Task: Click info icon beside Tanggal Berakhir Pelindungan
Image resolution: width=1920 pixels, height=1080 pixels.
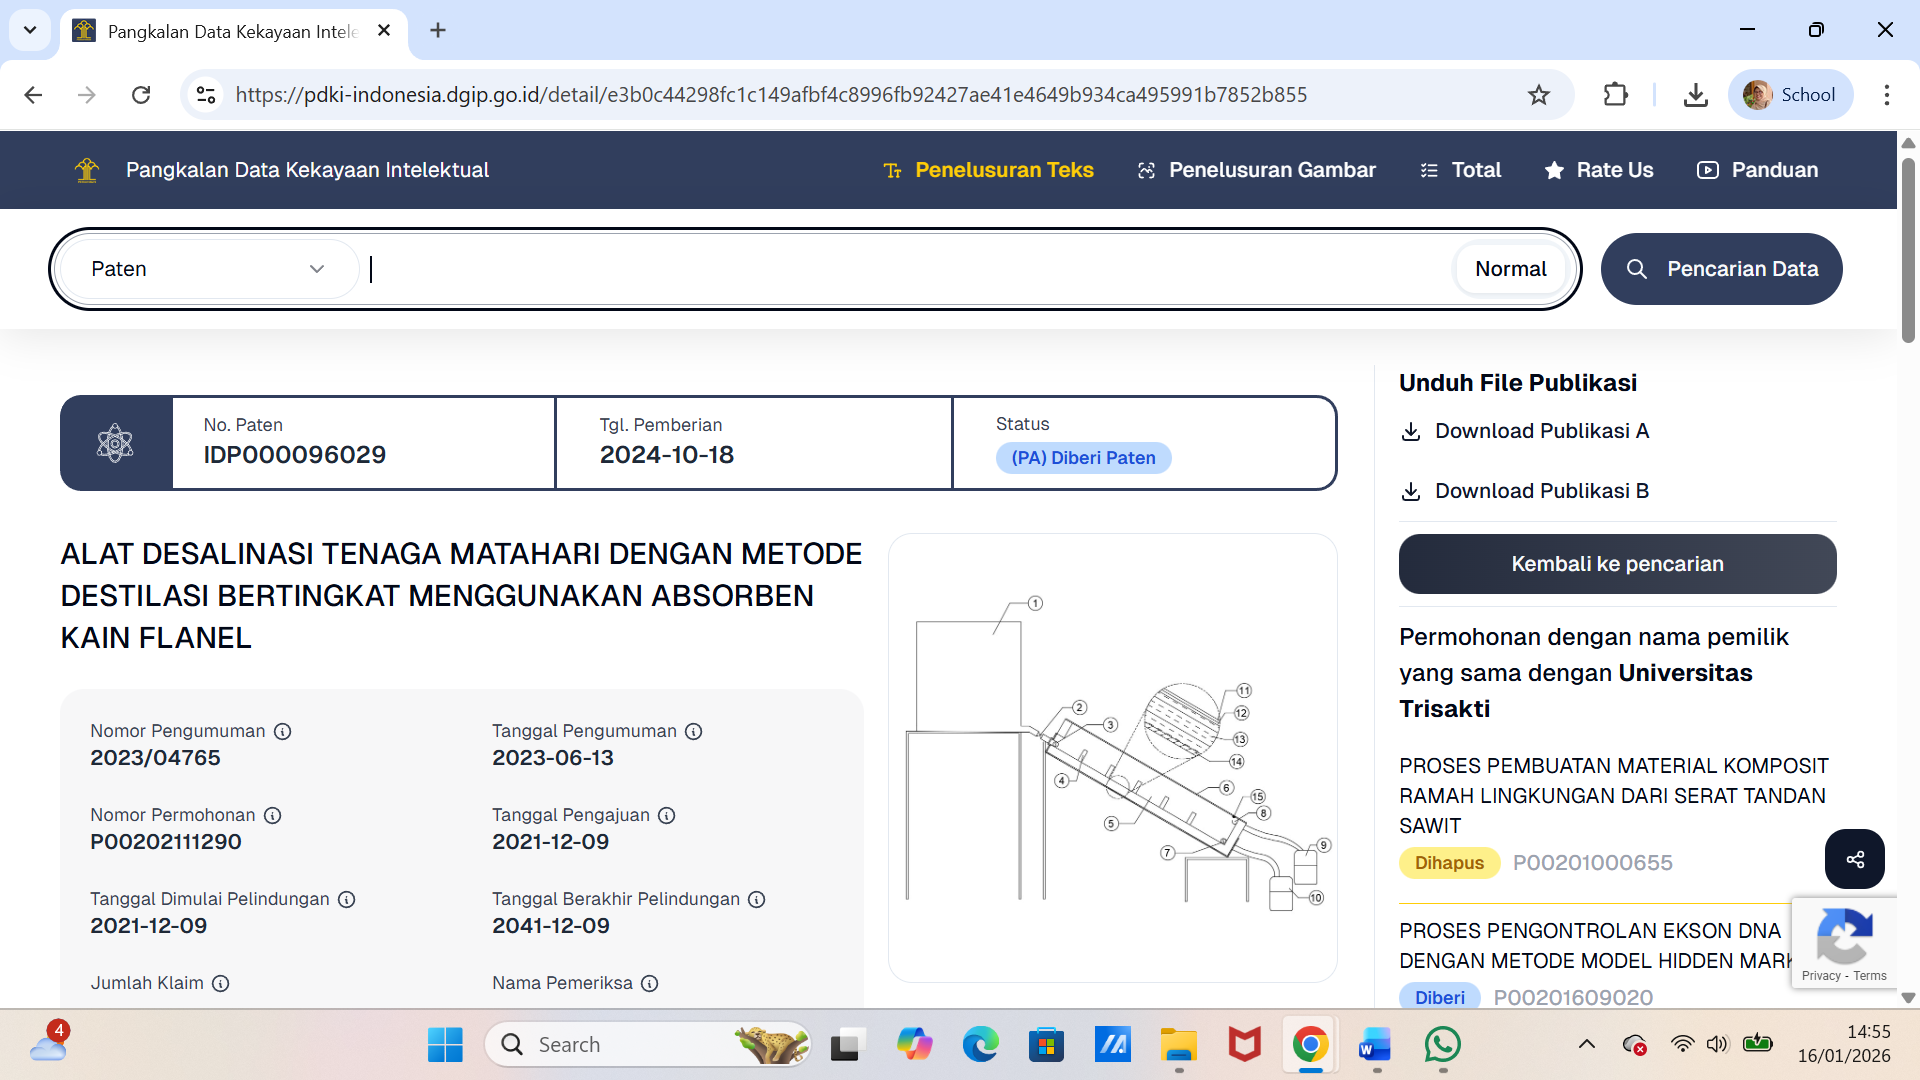Action: tap(757, 899)
